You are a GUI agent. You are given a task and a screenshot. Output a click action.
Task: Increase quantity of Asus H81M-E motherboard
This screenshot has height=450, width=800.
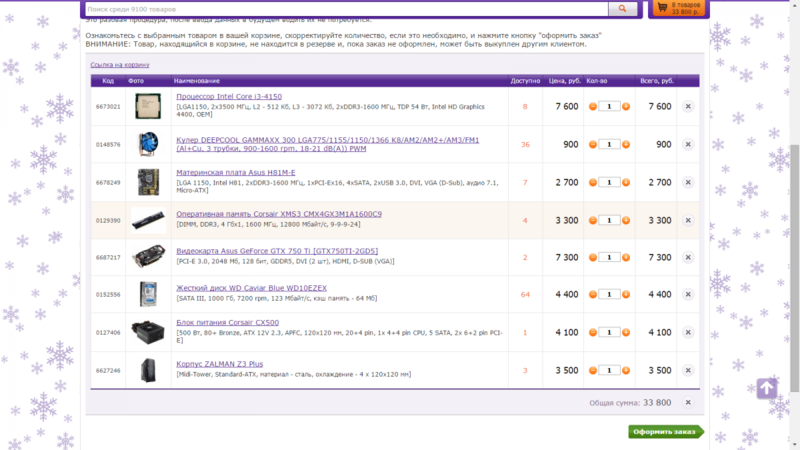(x=626, y=182)
